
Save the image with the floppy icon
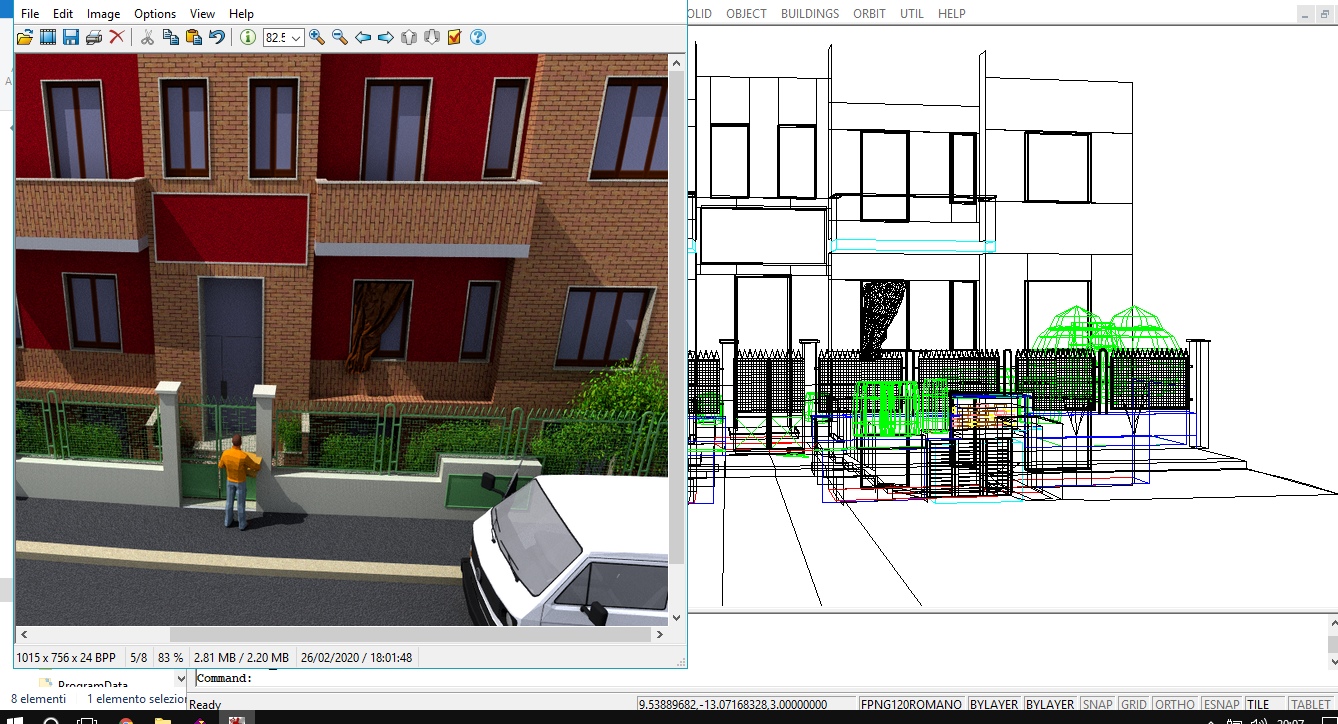click(x=71, y=37)
